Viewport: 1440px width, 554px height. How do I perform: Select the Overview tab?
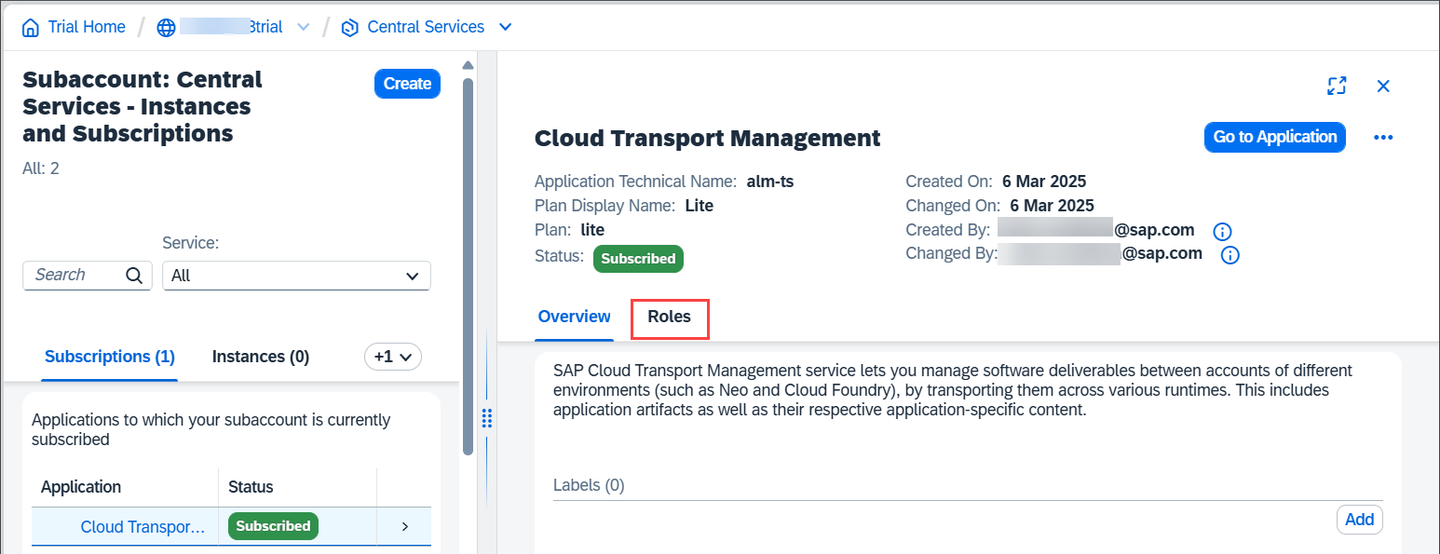point(574,317)
